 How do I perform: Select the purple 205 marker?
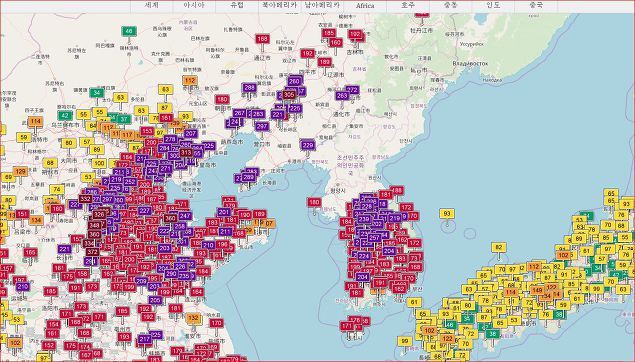pyautogui.click(x=155, y=300)
